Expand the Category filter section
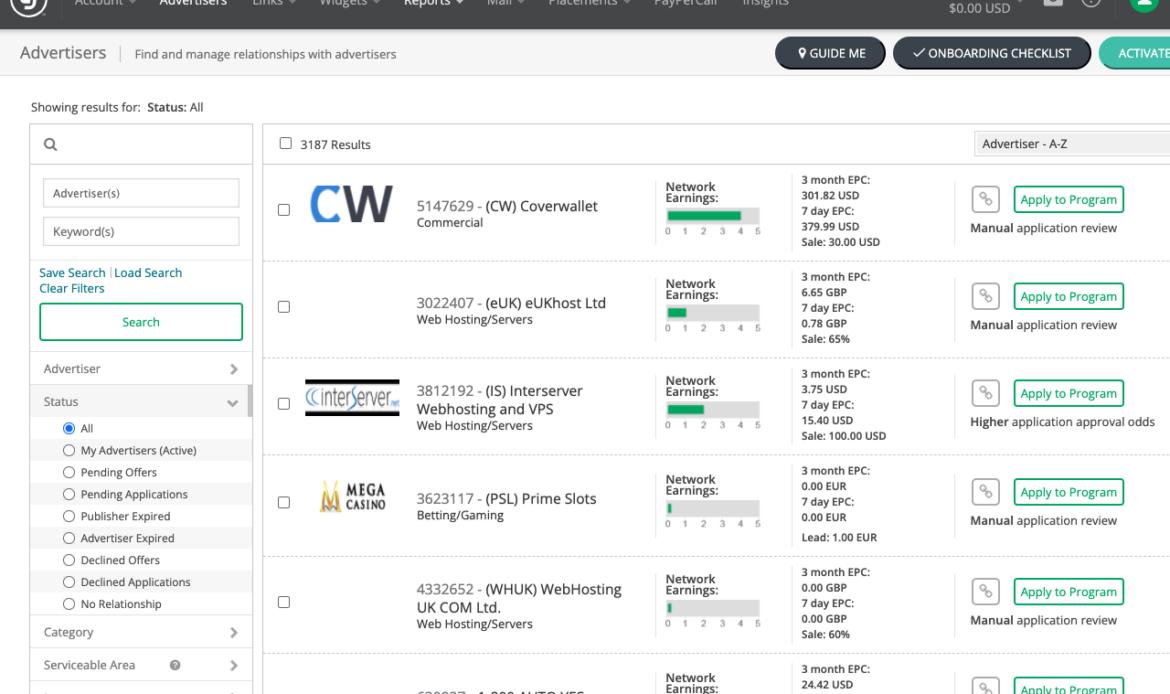Image resolution: width=1170 pixels, height=694 pixels. pyautogui.click(x=140, y=632)
